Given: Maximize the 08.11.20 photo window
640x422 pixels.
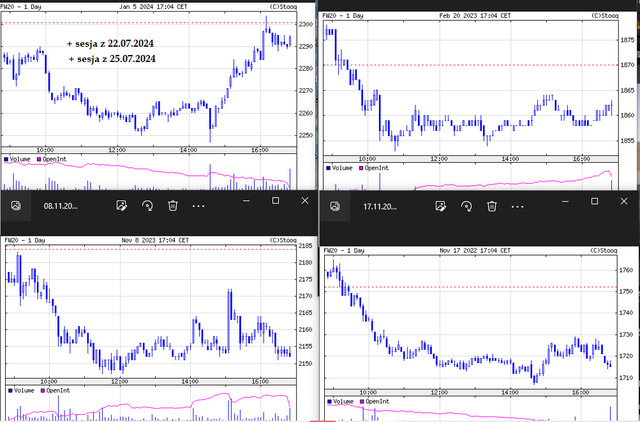Looking at the screenshot, I should pos(276,201).
